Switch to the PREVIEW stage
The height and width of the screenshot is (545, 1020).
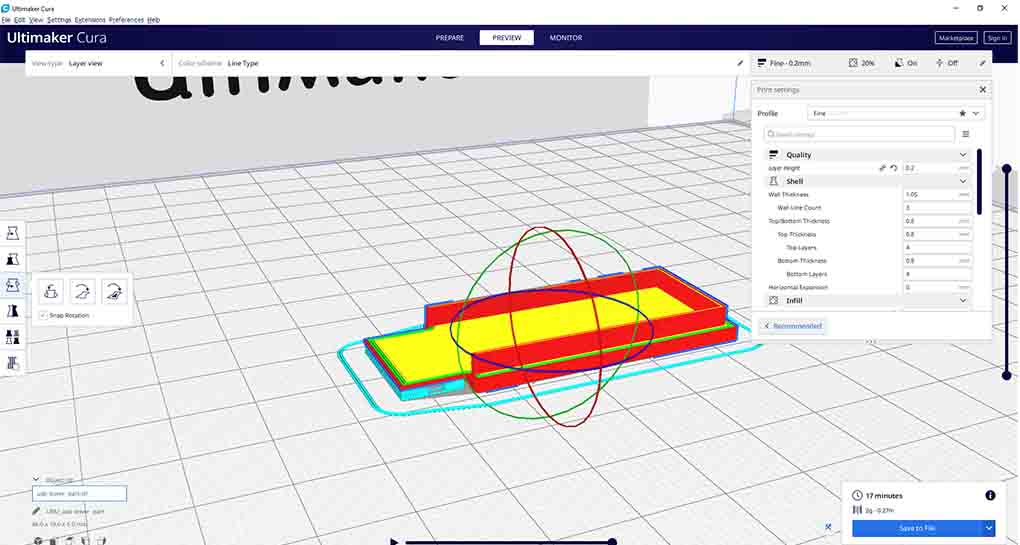(x=507, y=38)
